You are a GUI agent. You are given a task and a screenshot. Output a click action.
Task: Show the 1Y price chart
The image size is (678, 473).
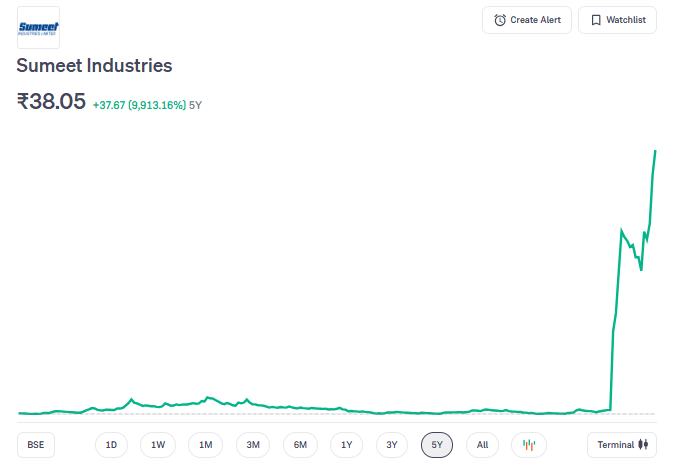346,444
